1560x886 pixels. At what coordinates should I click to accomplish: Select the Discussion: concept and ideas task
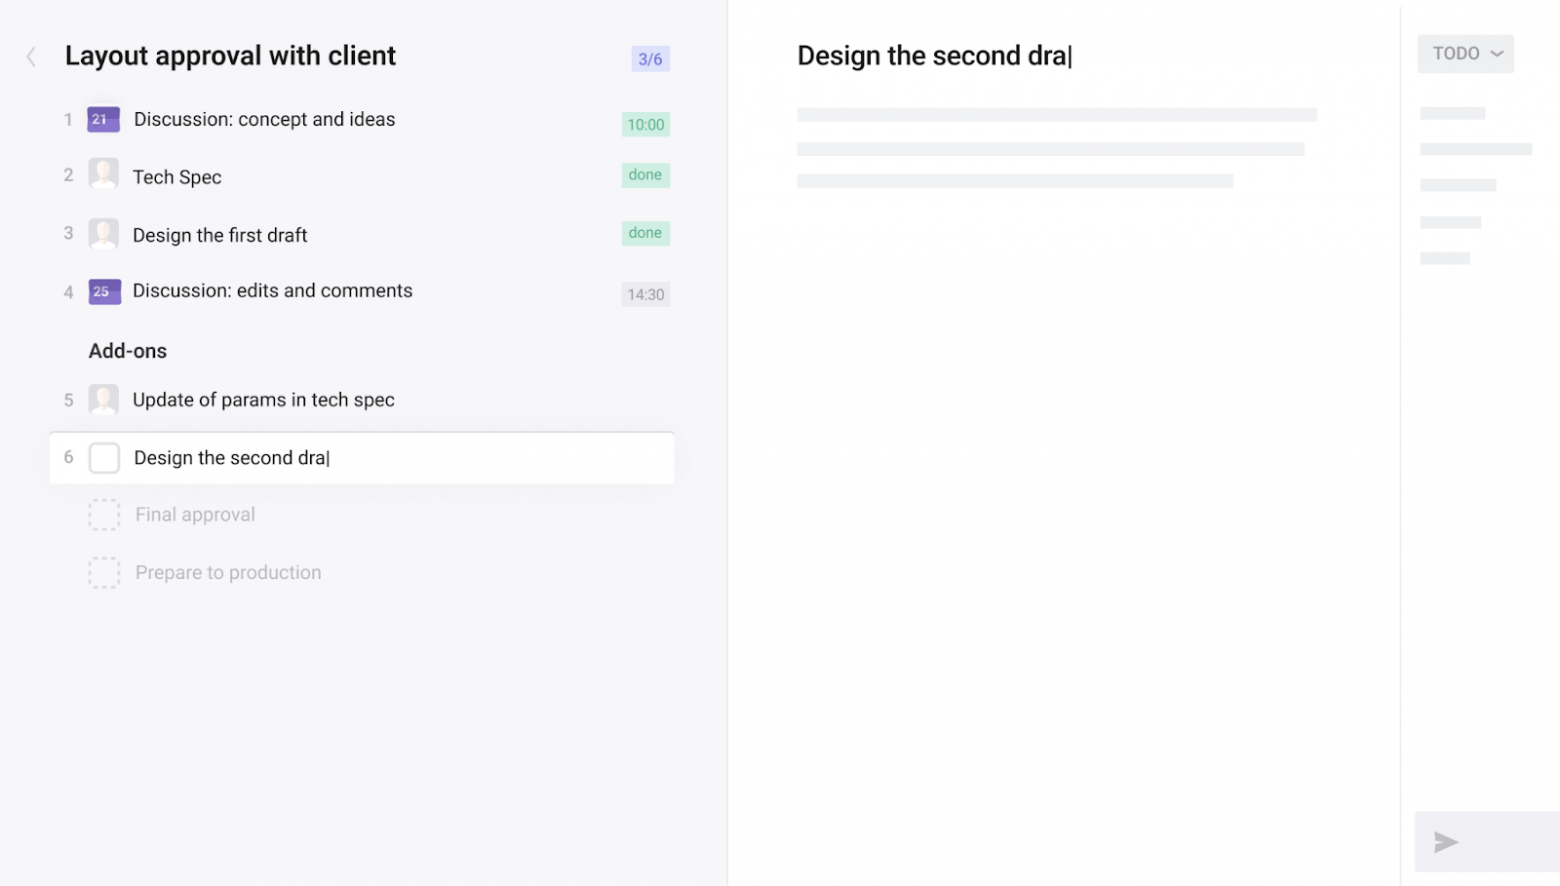pyautogui.click(x=264, y=120)
